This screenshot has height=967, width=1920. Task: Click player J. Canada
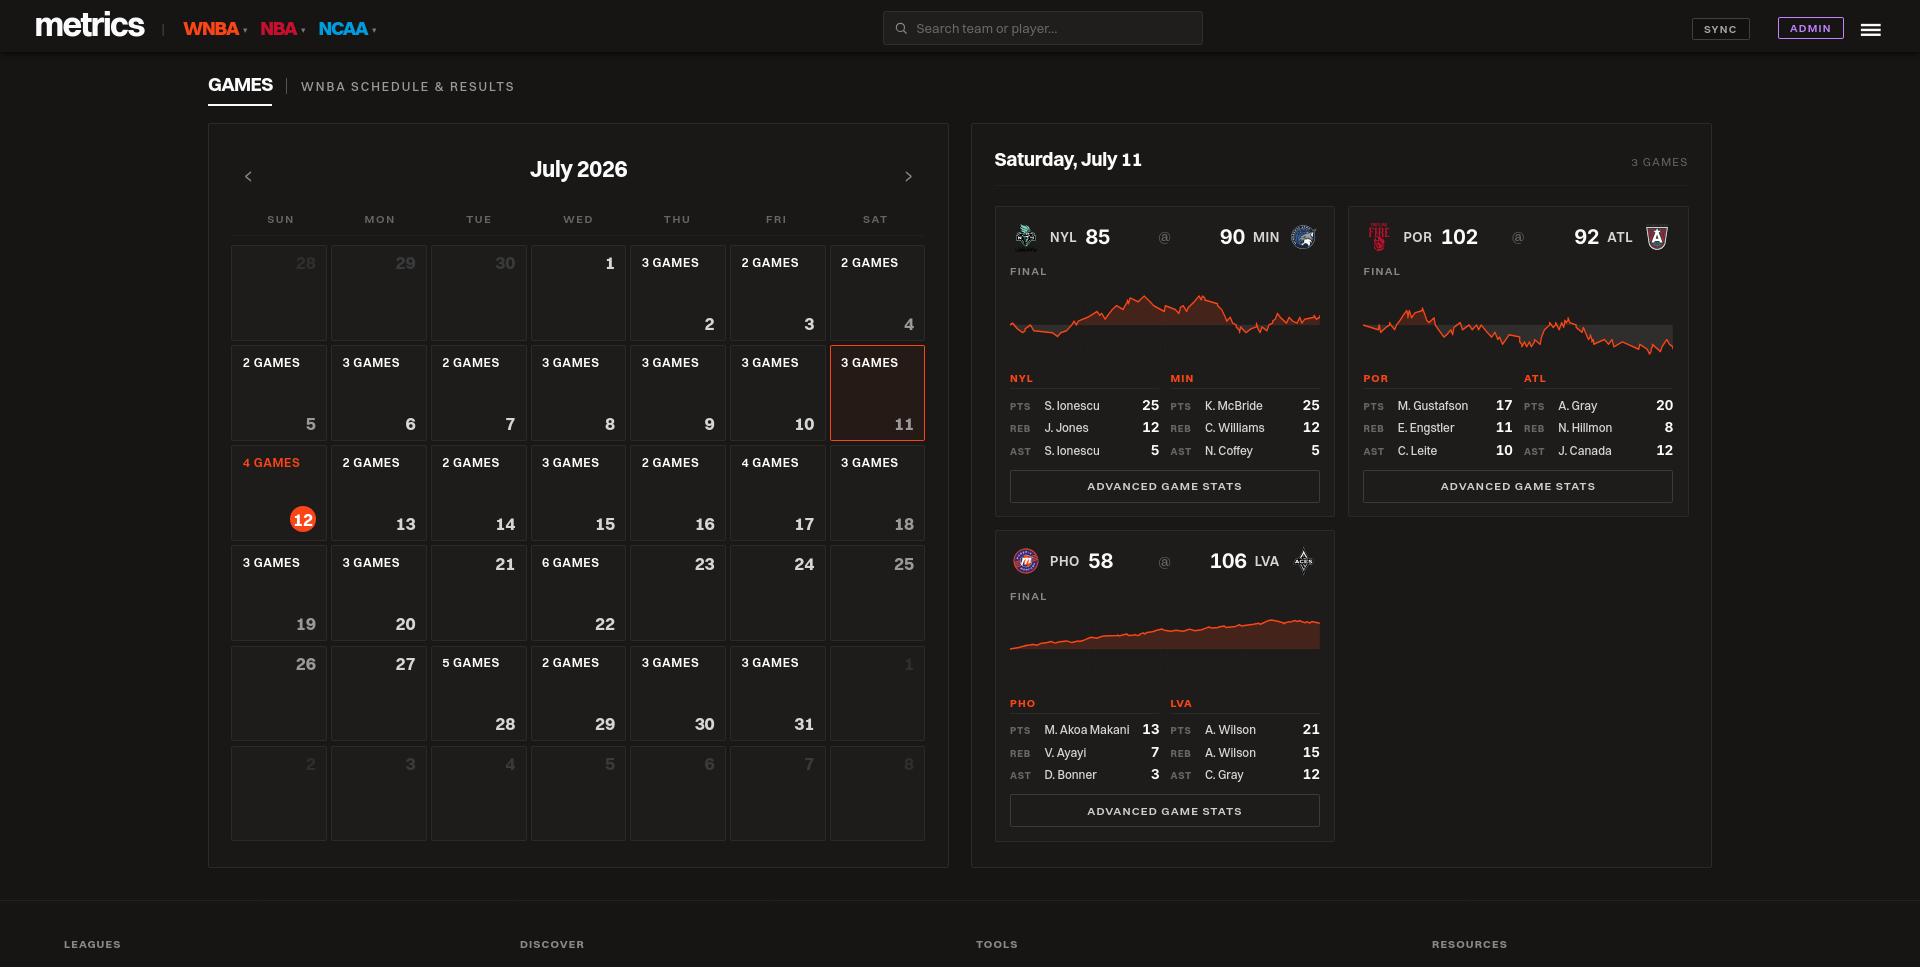[1584, 451]
